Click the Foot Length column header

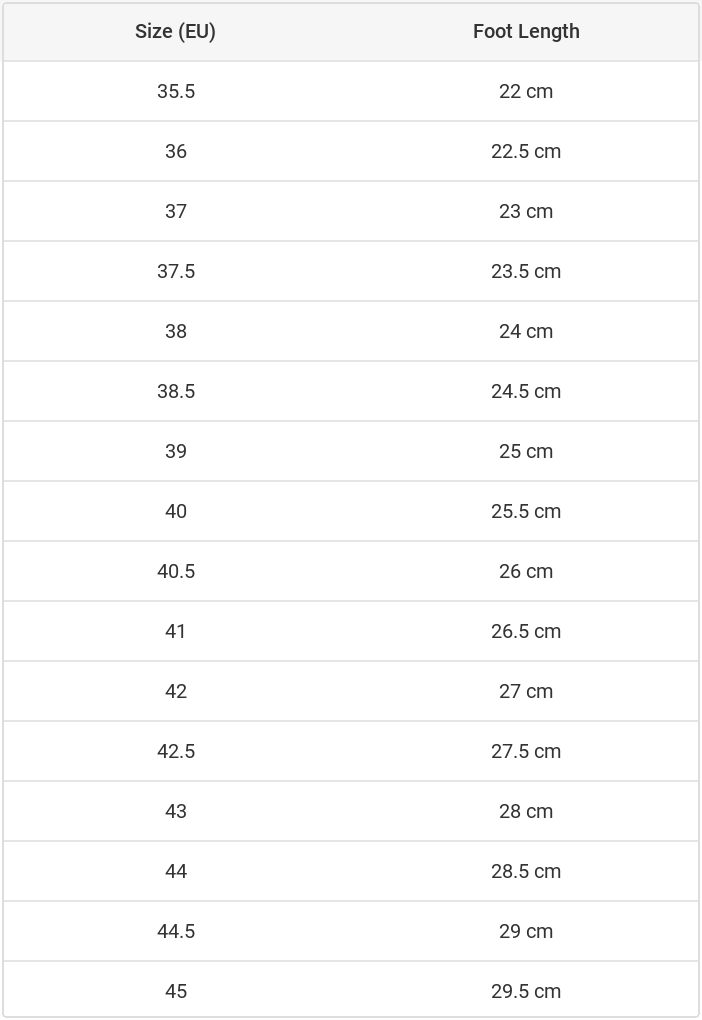pyautogui.click(x=526, y=31)
